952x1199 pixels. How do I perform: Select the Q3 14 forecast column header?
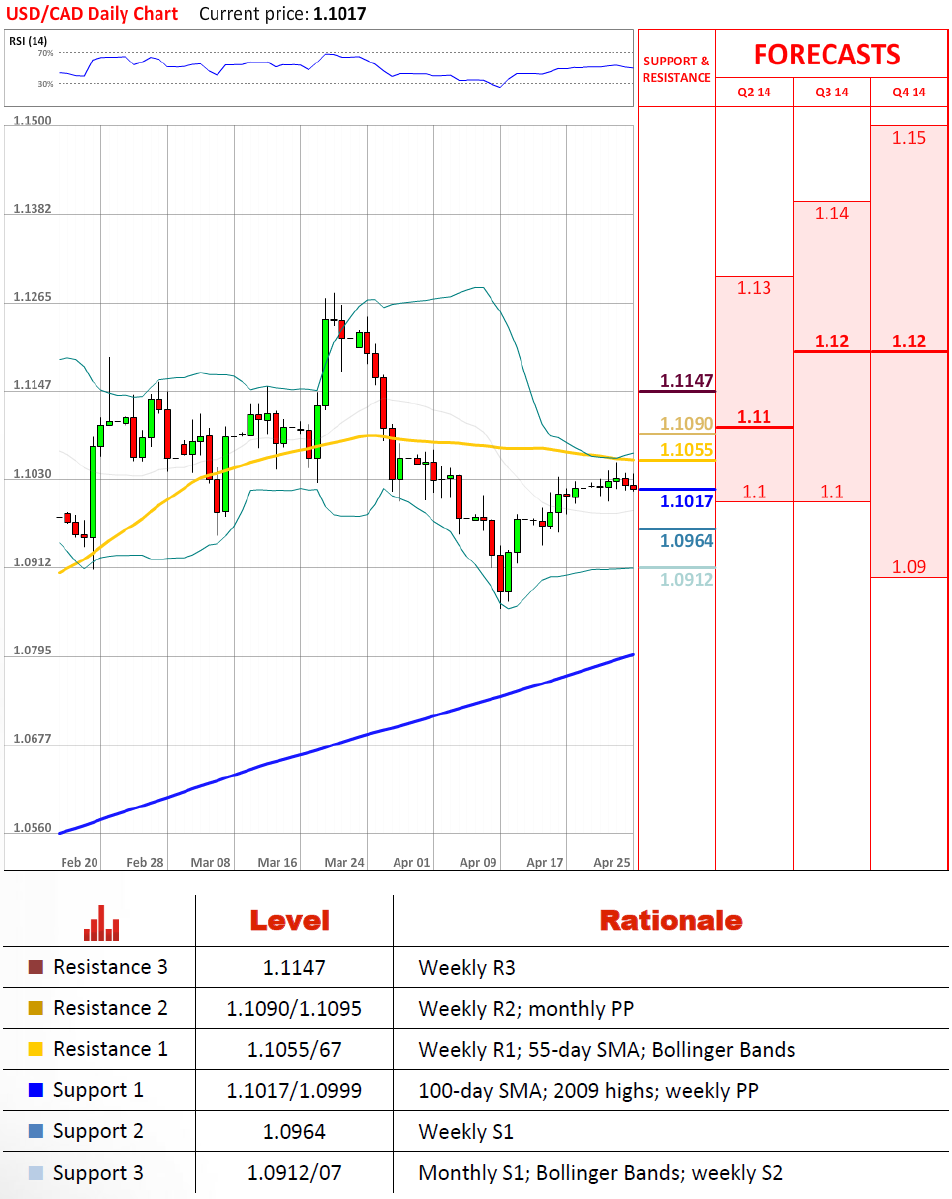(x=831, y=92)
